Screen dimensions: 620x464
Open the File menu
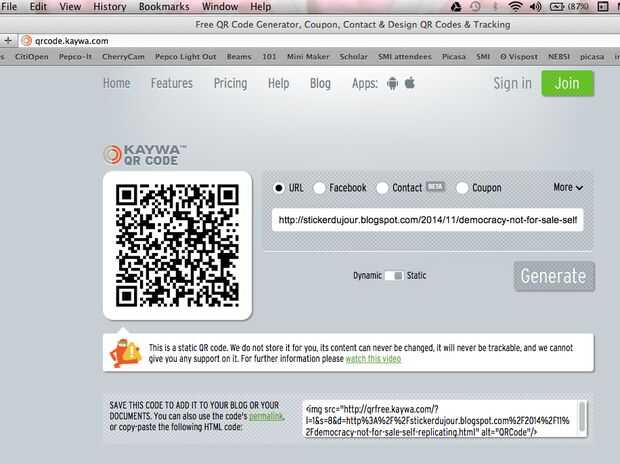pos(9,7)
